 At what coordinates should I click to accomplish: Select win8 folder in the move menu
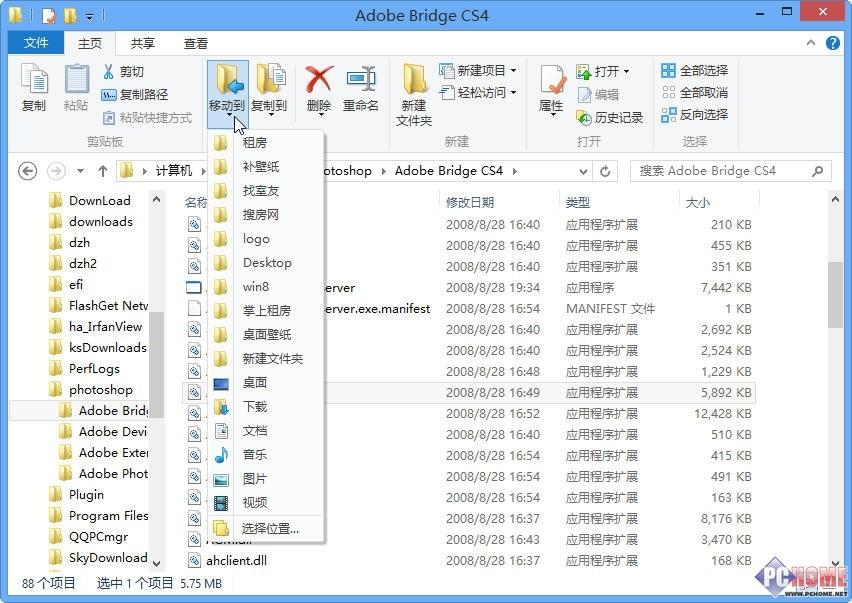[266, 287]
